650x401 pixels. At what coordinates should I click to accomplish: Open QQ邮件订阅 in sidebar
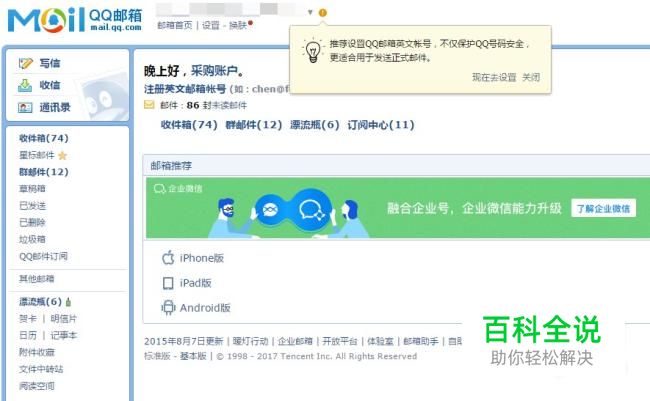pyautogui.click(x=43, y=256)
